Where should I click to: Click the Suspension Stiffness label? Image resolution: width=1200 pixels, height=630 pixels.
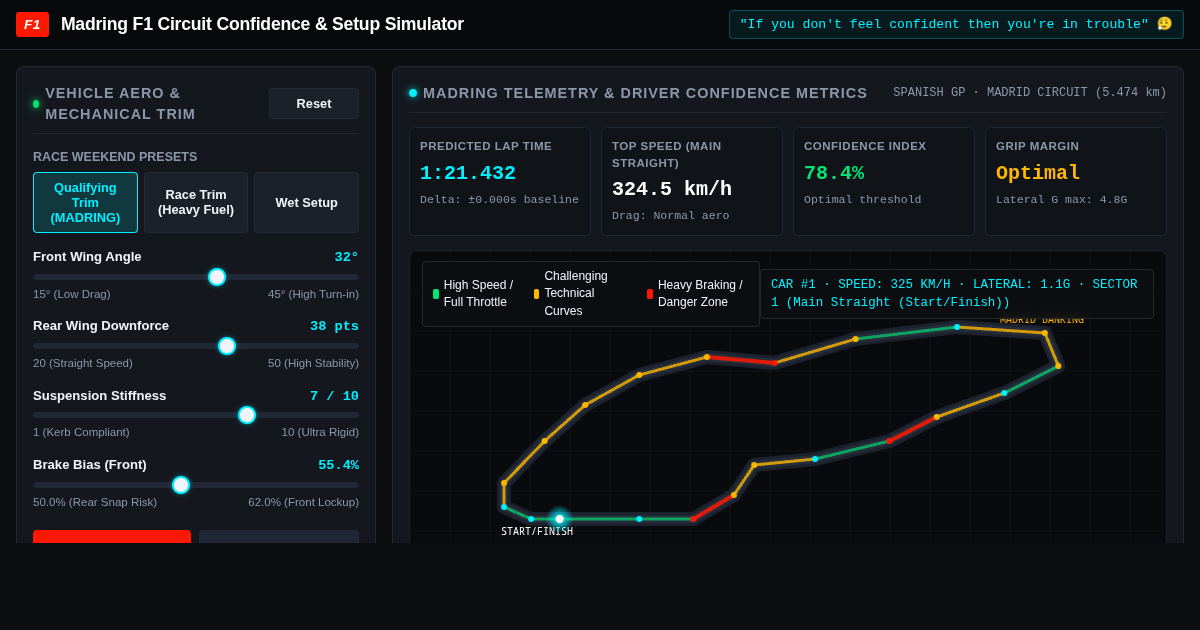point(100,396)
